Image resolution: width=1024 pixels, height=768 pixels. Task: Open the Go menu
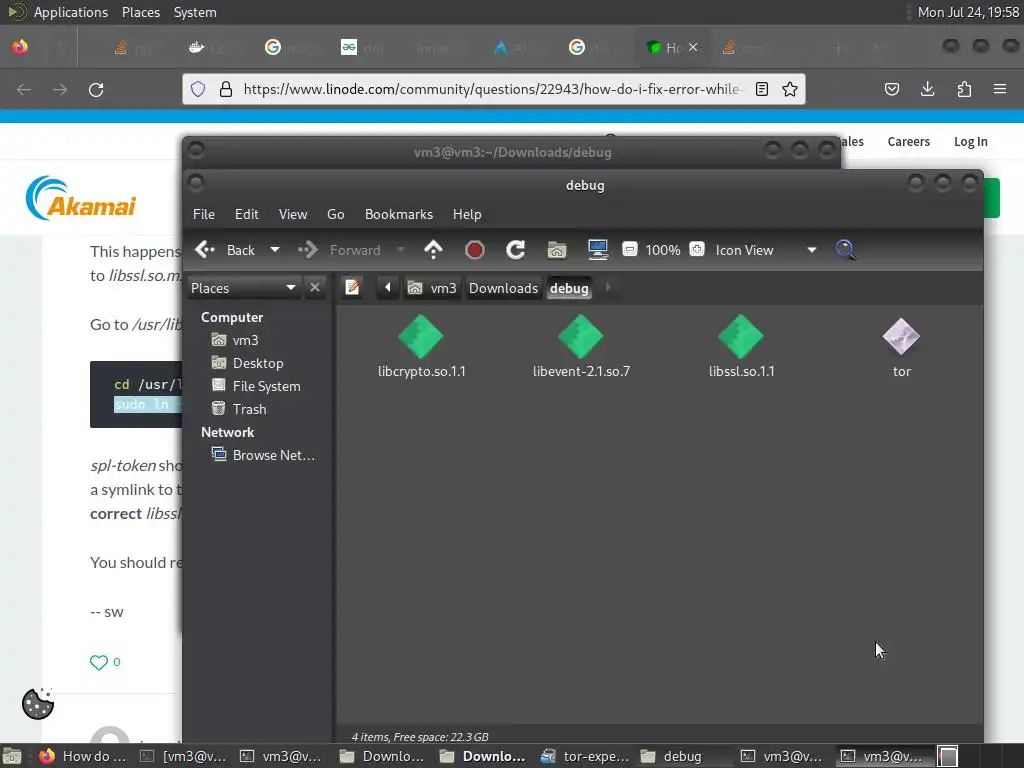336,214
